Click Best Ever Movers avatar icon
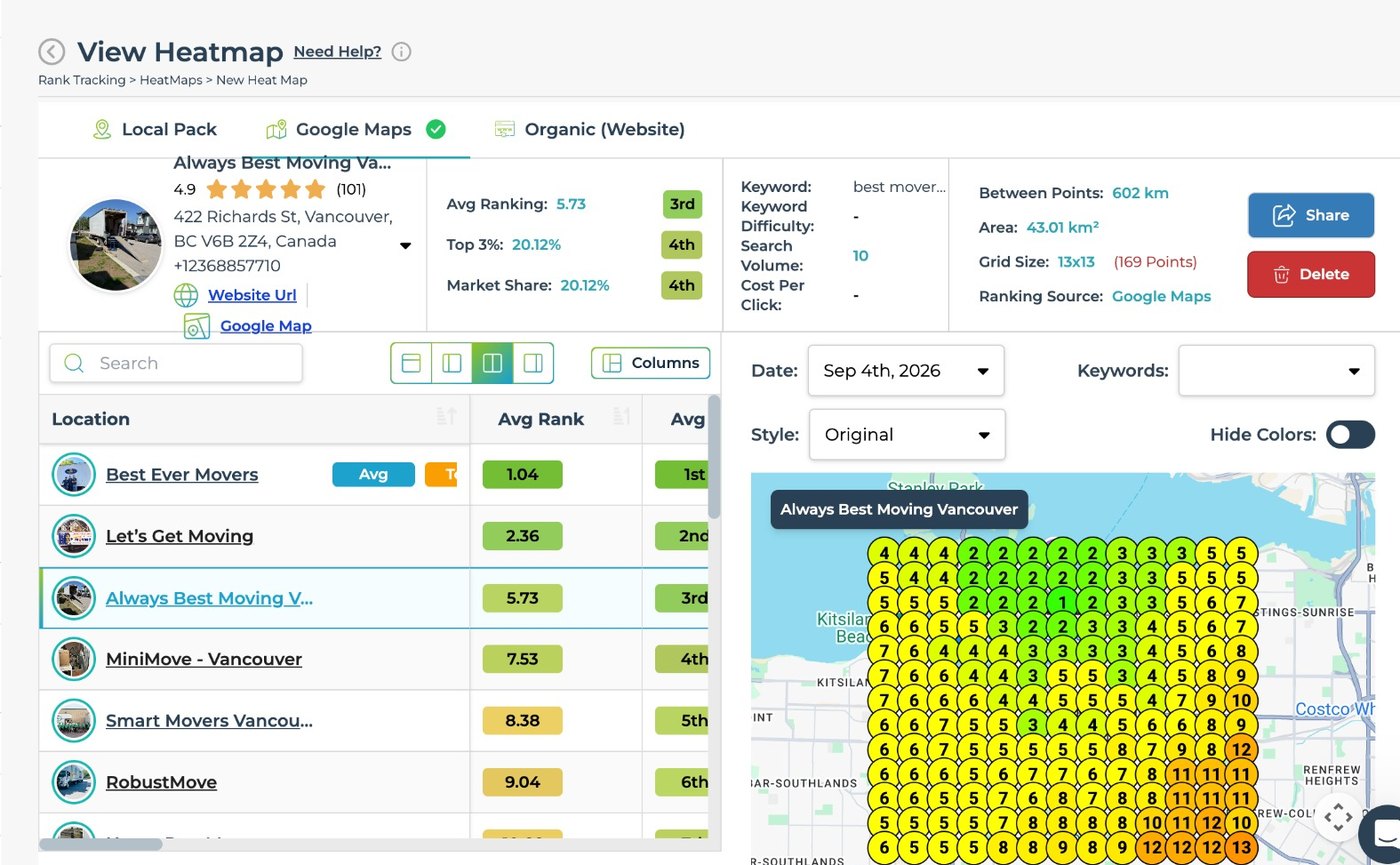 73,475
